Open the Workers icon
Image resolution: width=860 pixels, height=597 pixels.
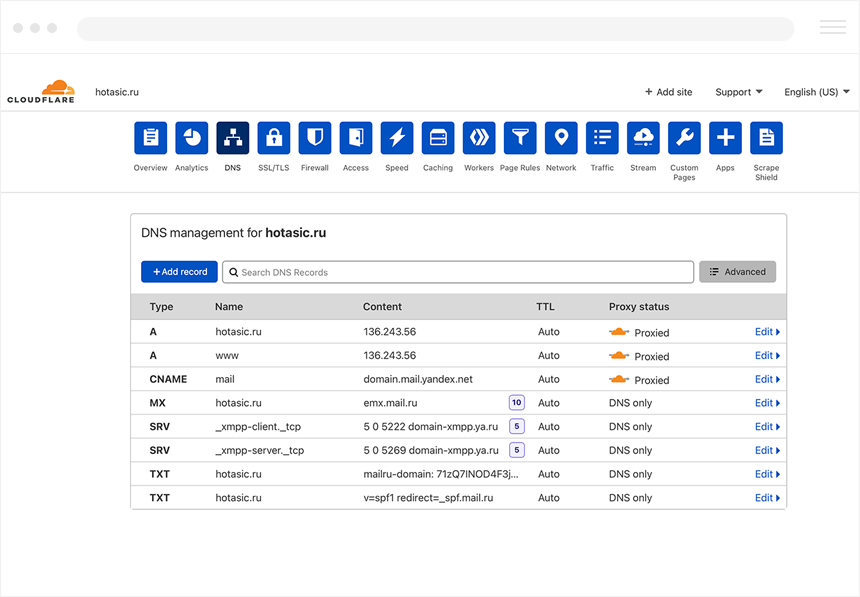click(479, 138)
